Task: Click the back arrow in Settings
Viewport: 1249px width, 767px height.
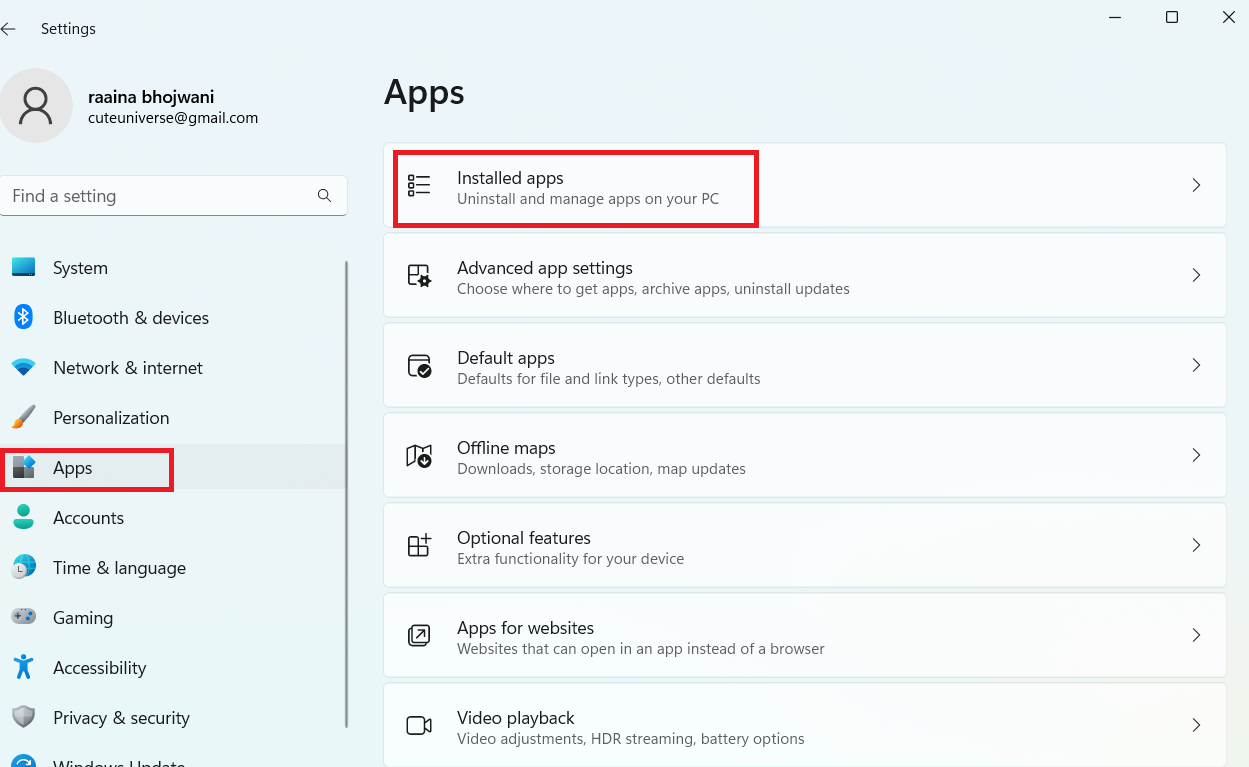Action: click(9, 29)
